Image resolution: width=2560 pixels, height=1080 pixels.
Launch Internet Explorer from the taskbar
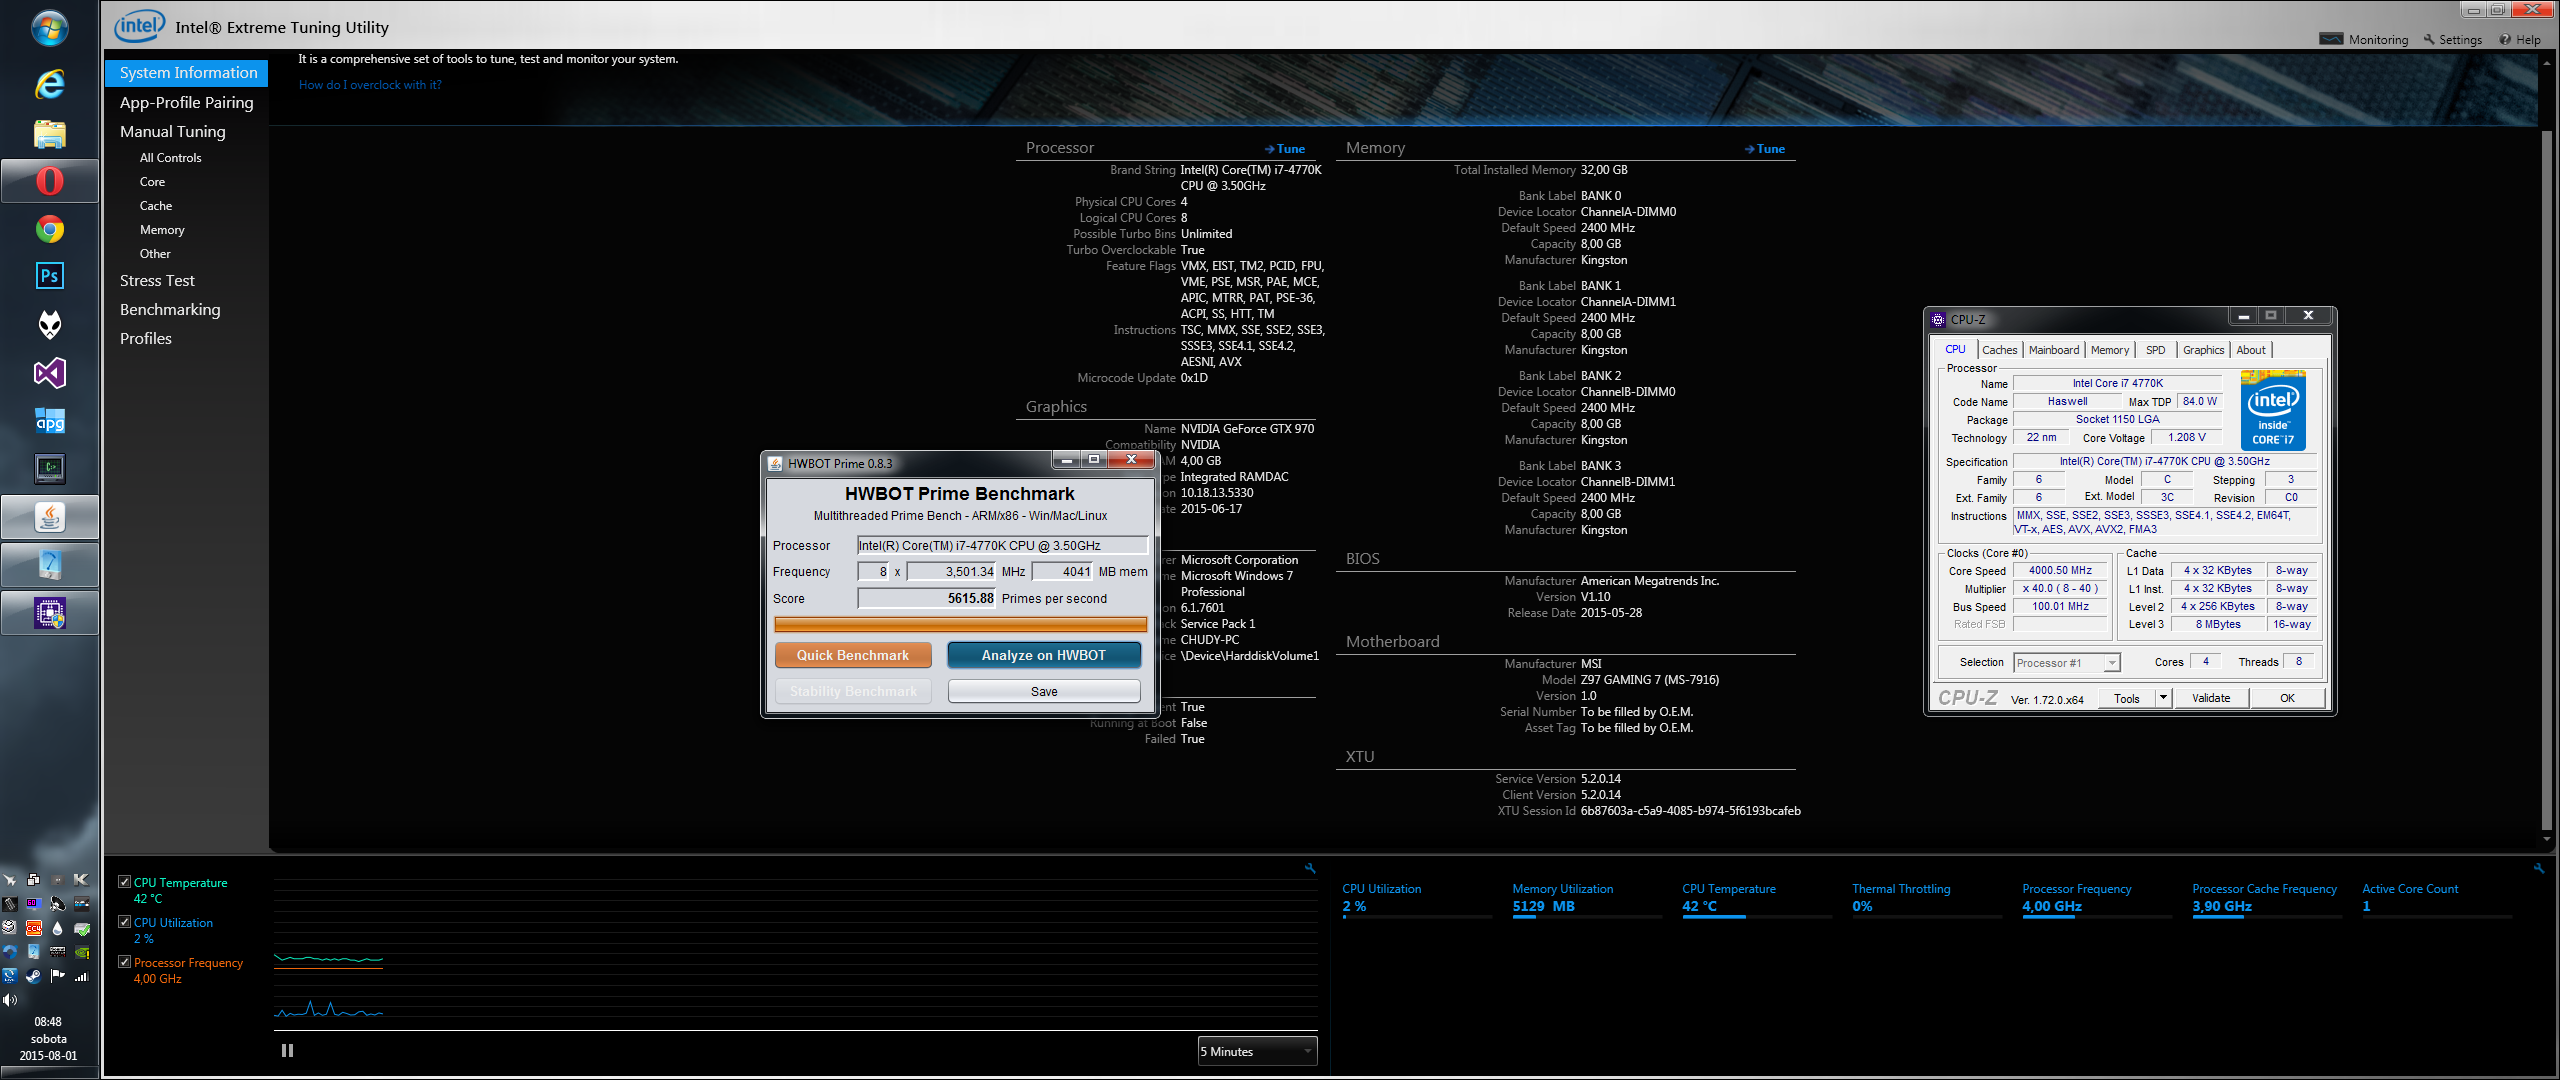[49, 84]
